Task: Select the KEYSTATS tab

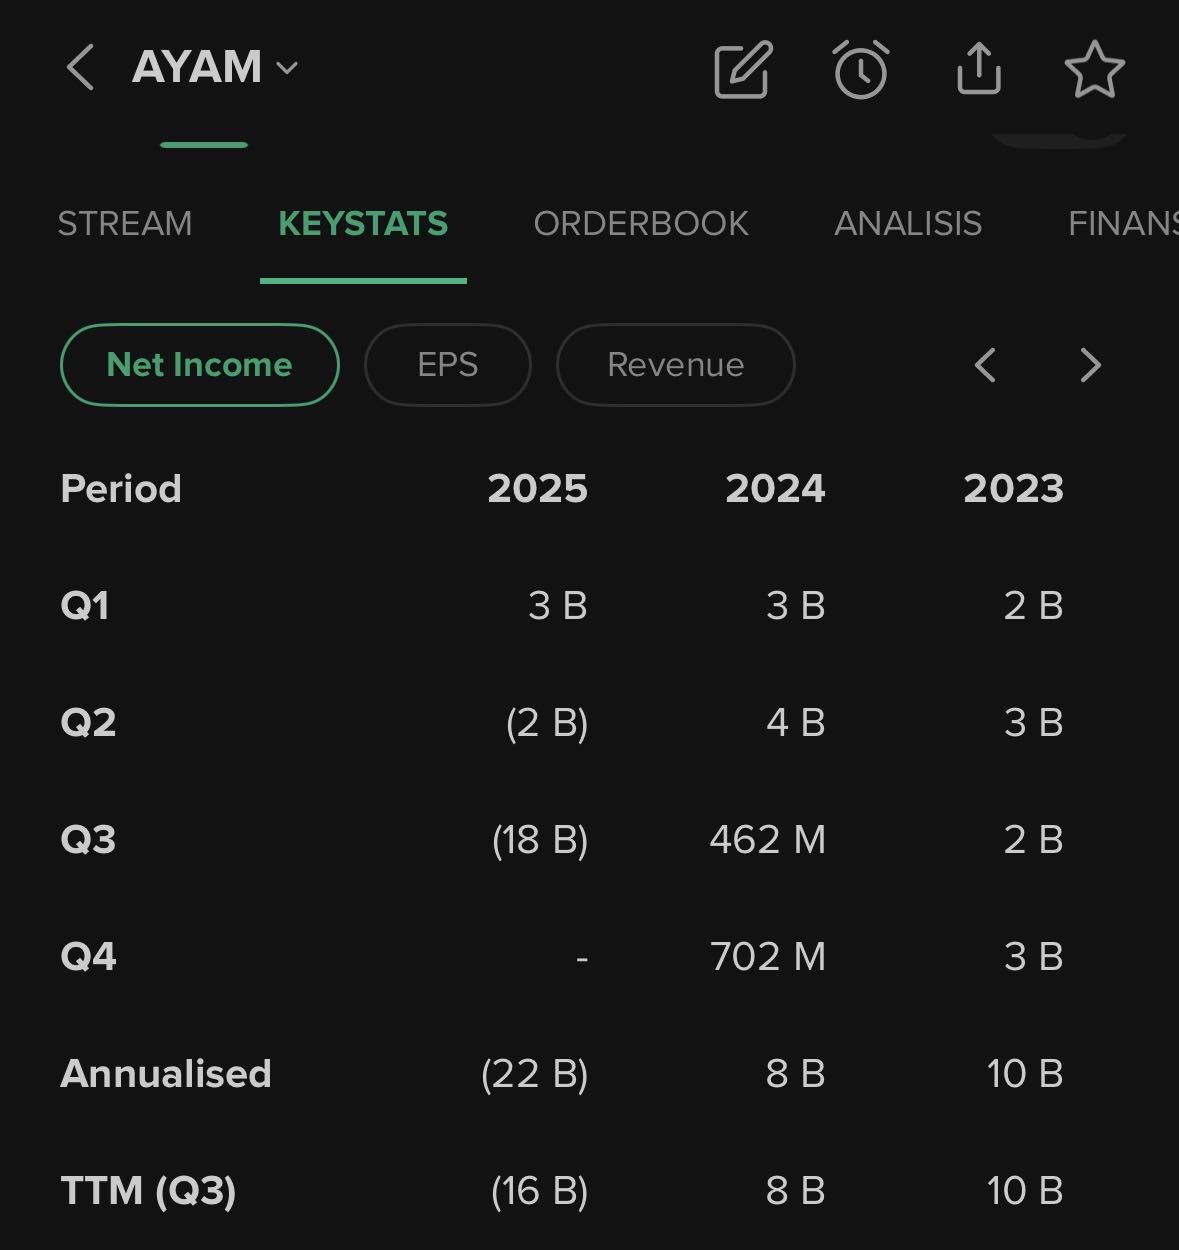Action: coord(363,223)
